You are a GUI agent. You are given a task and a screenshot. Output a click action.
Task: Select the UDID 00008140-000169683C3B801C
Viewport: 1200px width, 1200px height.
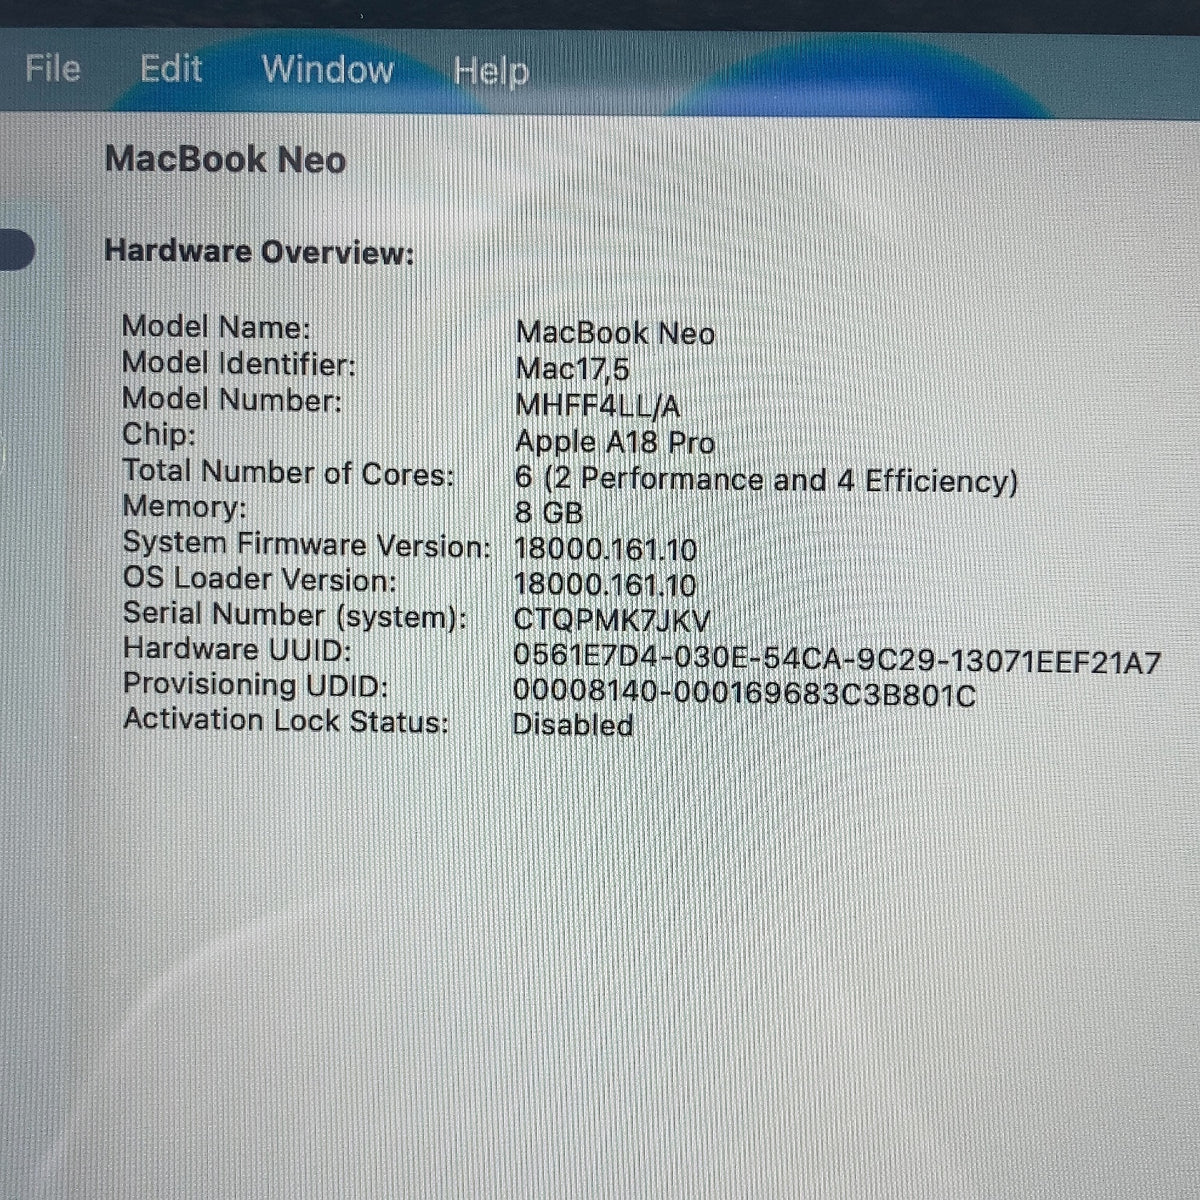[x=744, y=694]
